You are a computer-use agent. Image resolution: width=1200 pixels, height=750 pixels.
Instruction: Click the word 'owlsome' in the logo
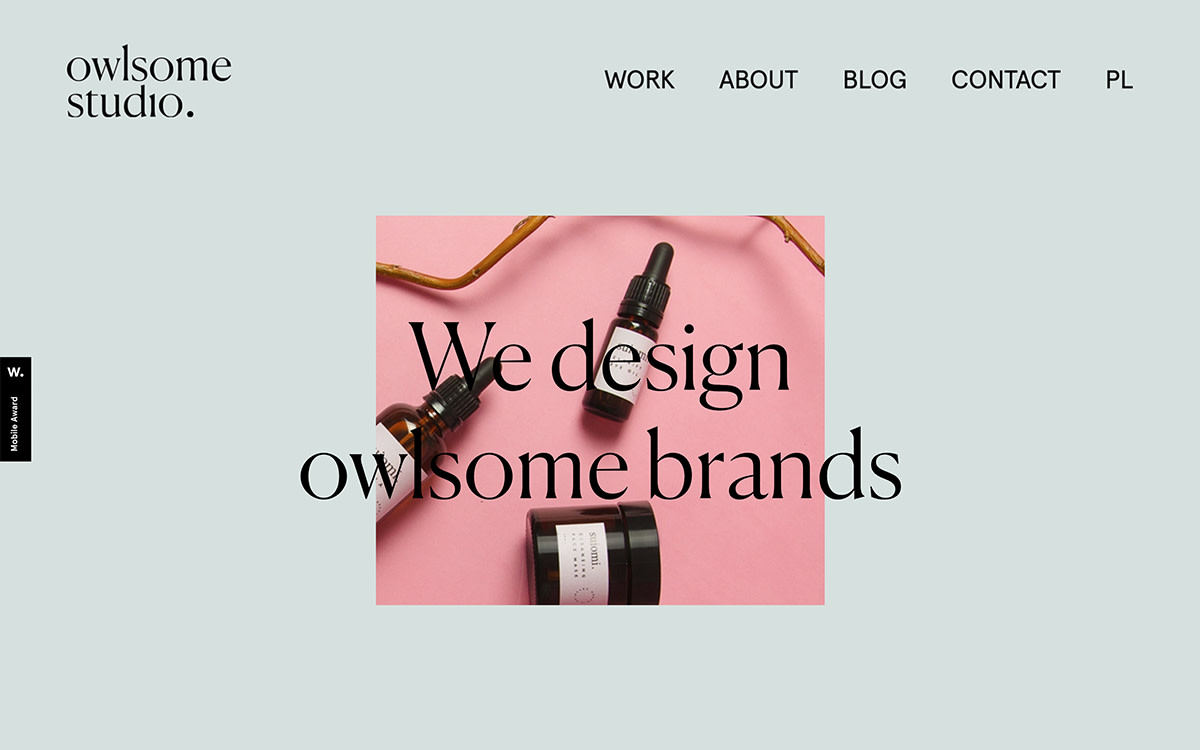click(x=149, y=68)
